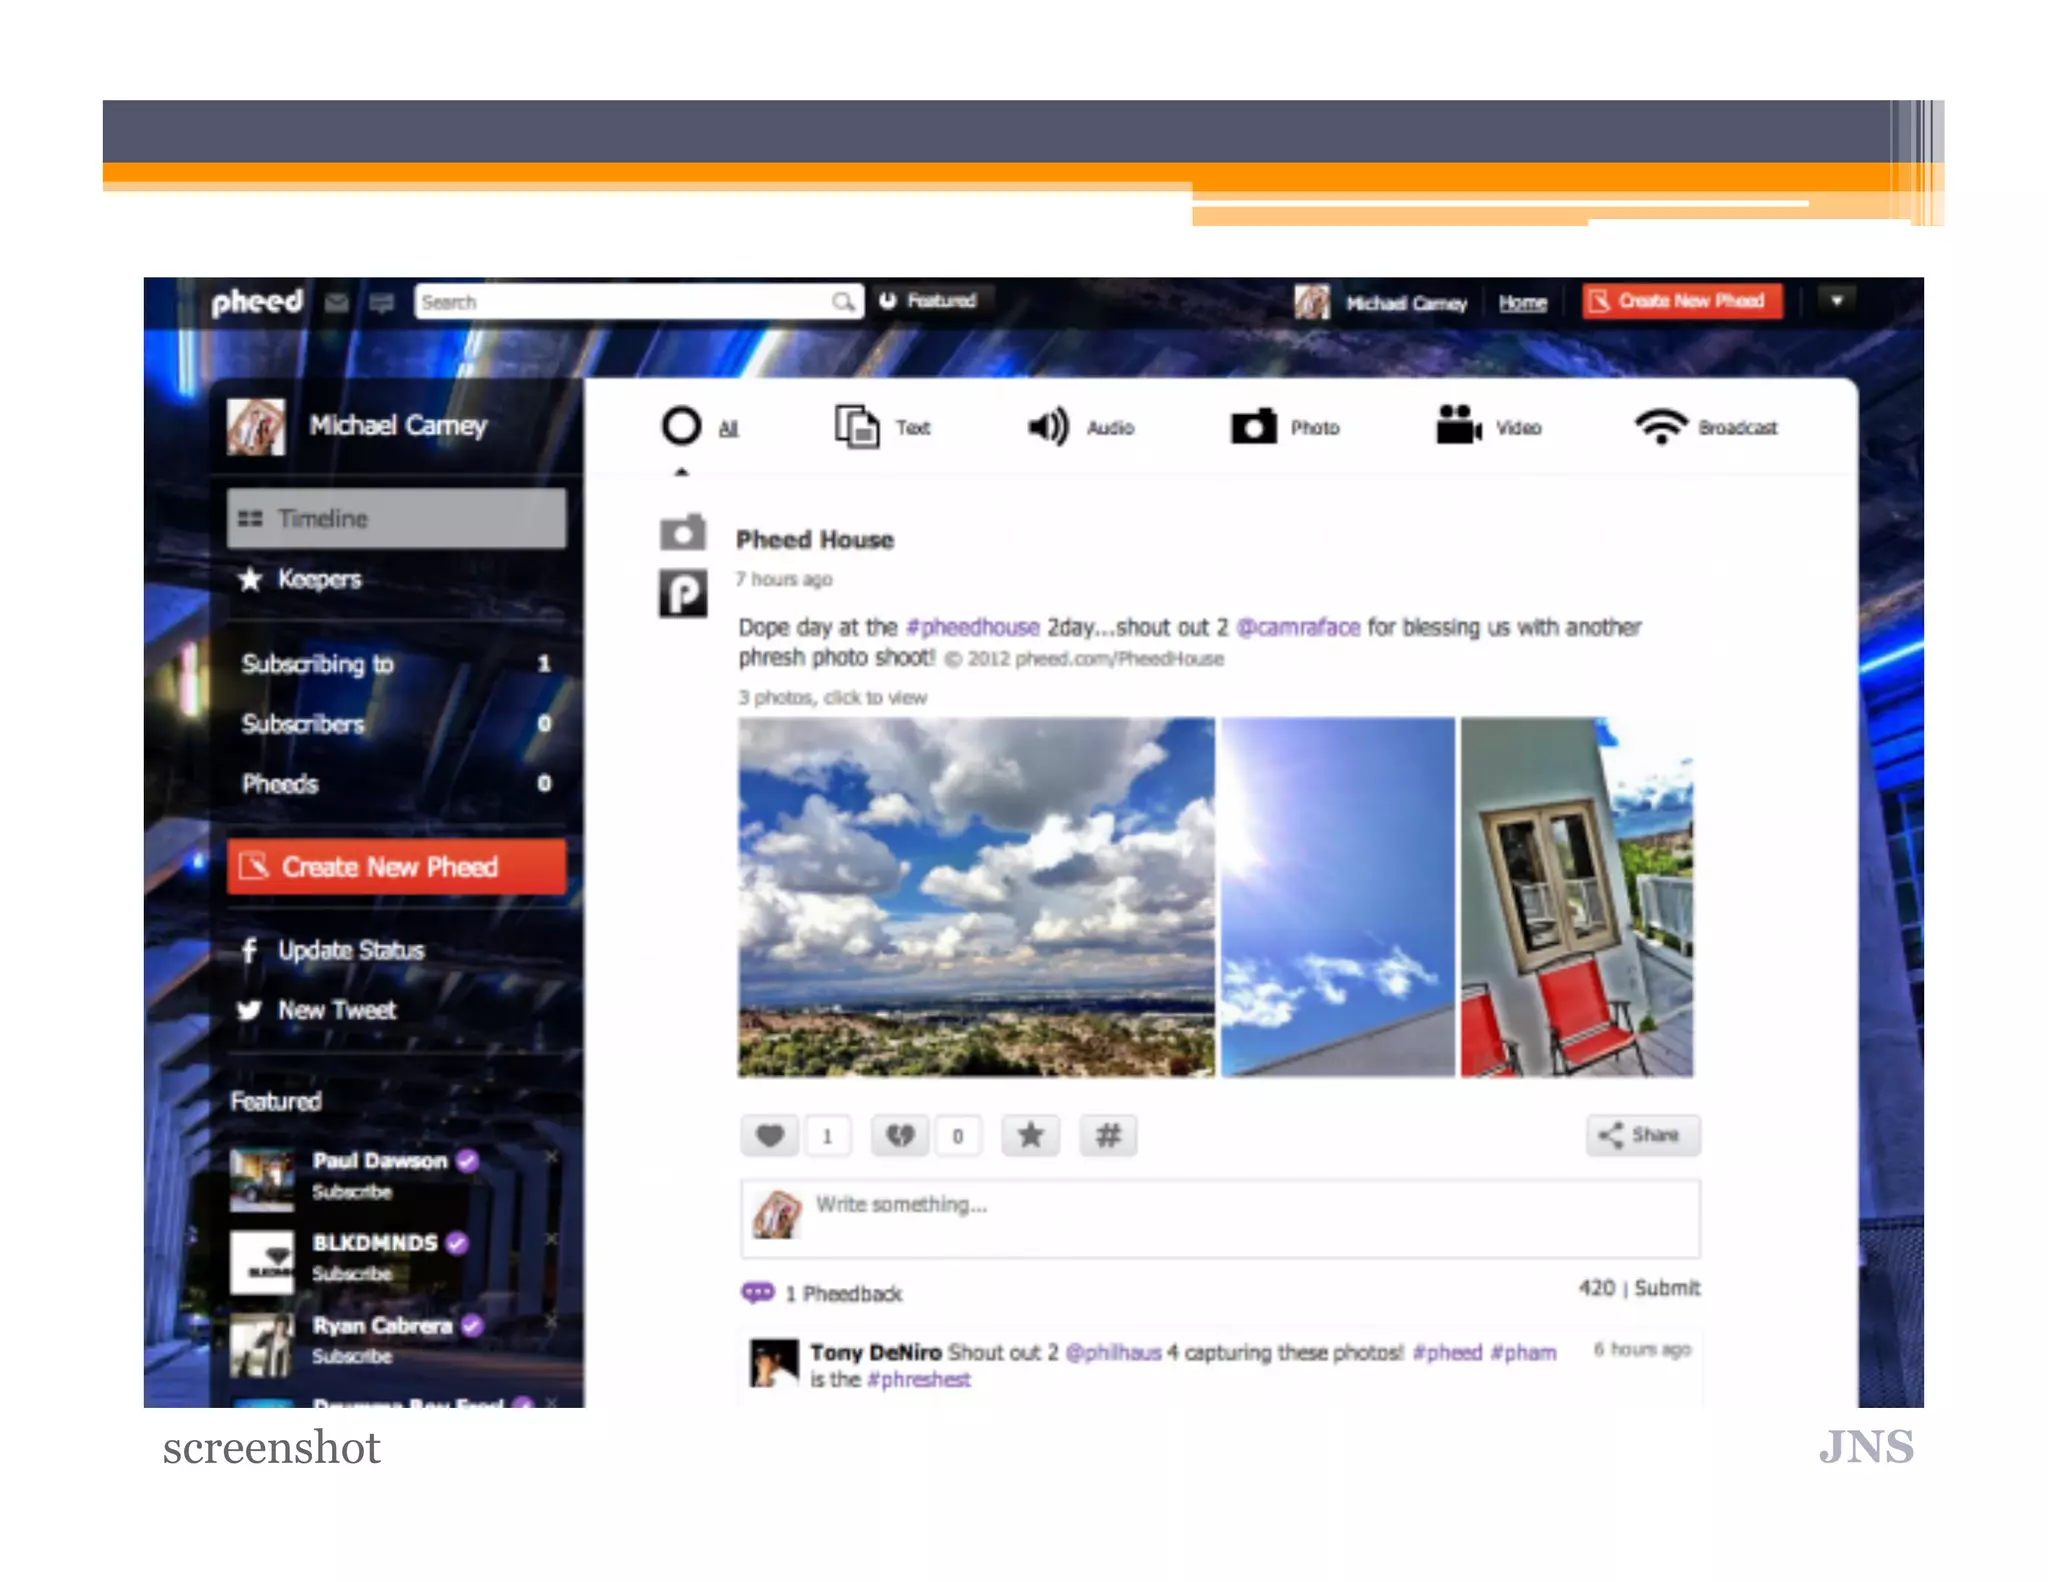Image resolution: width=2048 pixels, height=1582 pixels.
Task: Open the chat messages icon in top bar
Action: [x=381, y=302]
